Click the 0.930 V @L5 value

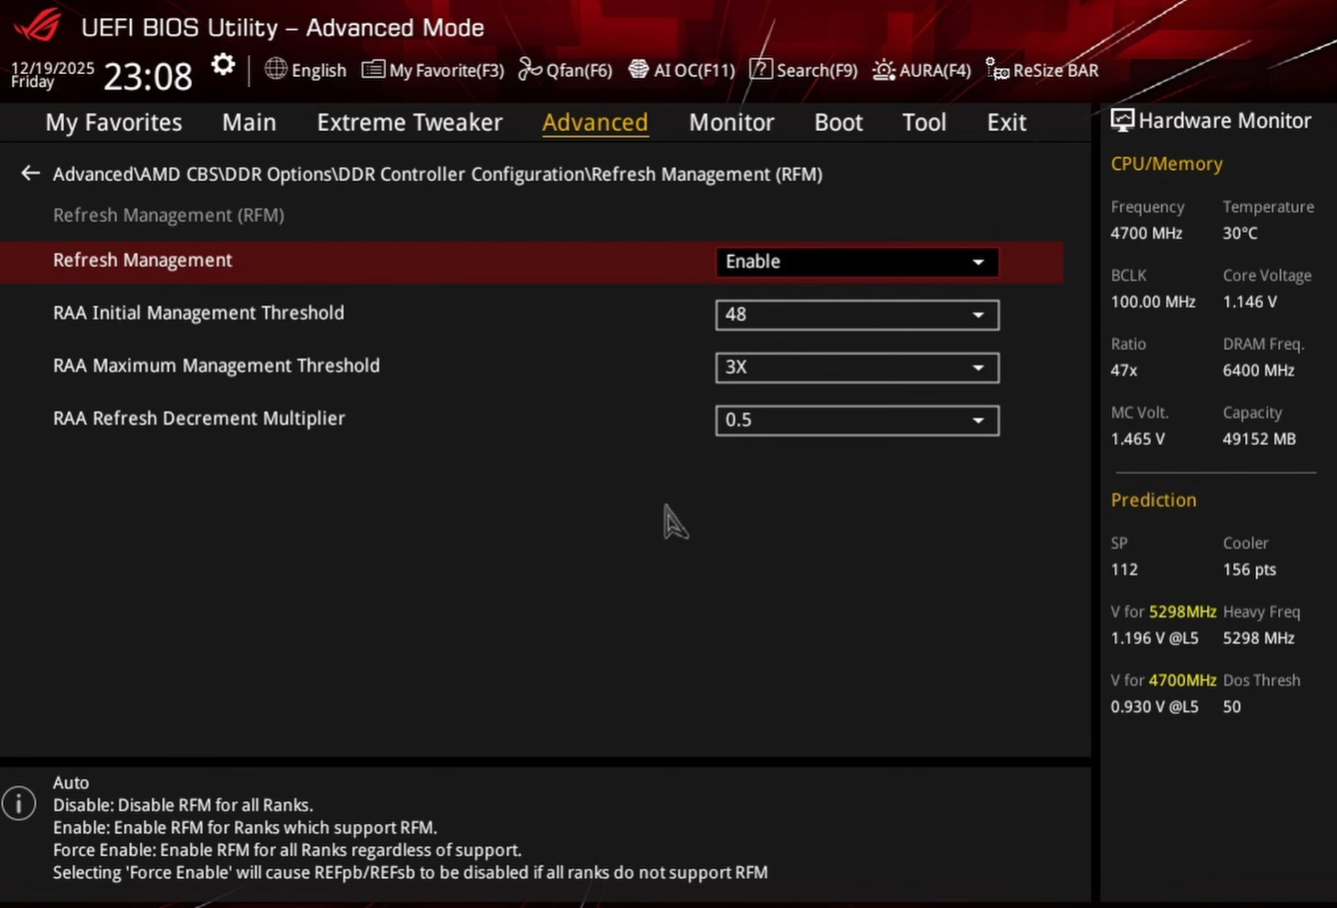tap(1155, 707)
